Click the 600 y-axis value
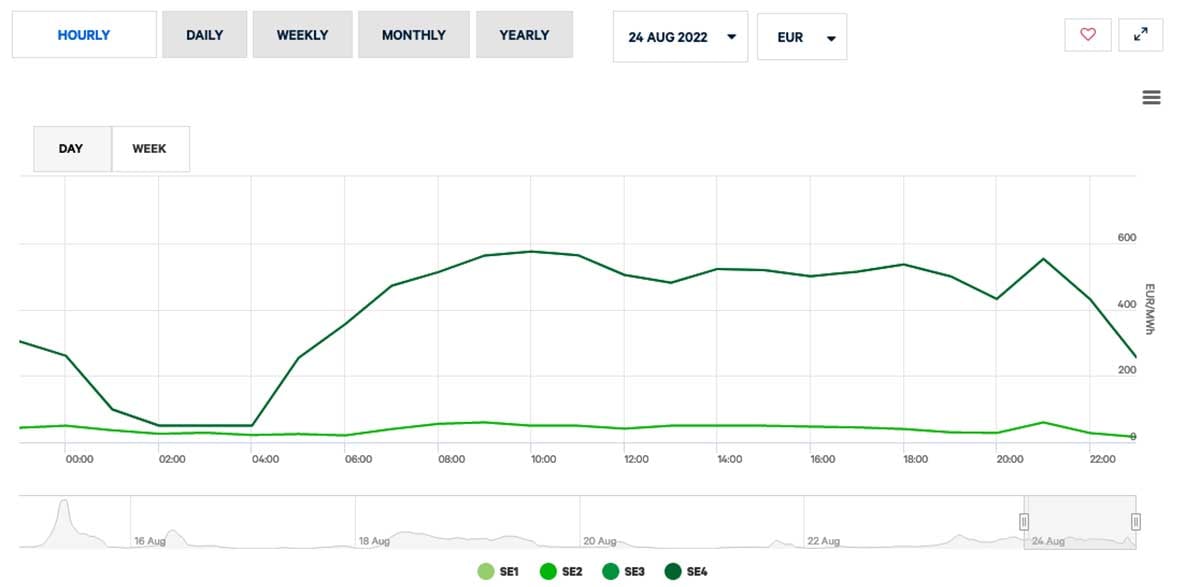 click(x=1127, y=238)
